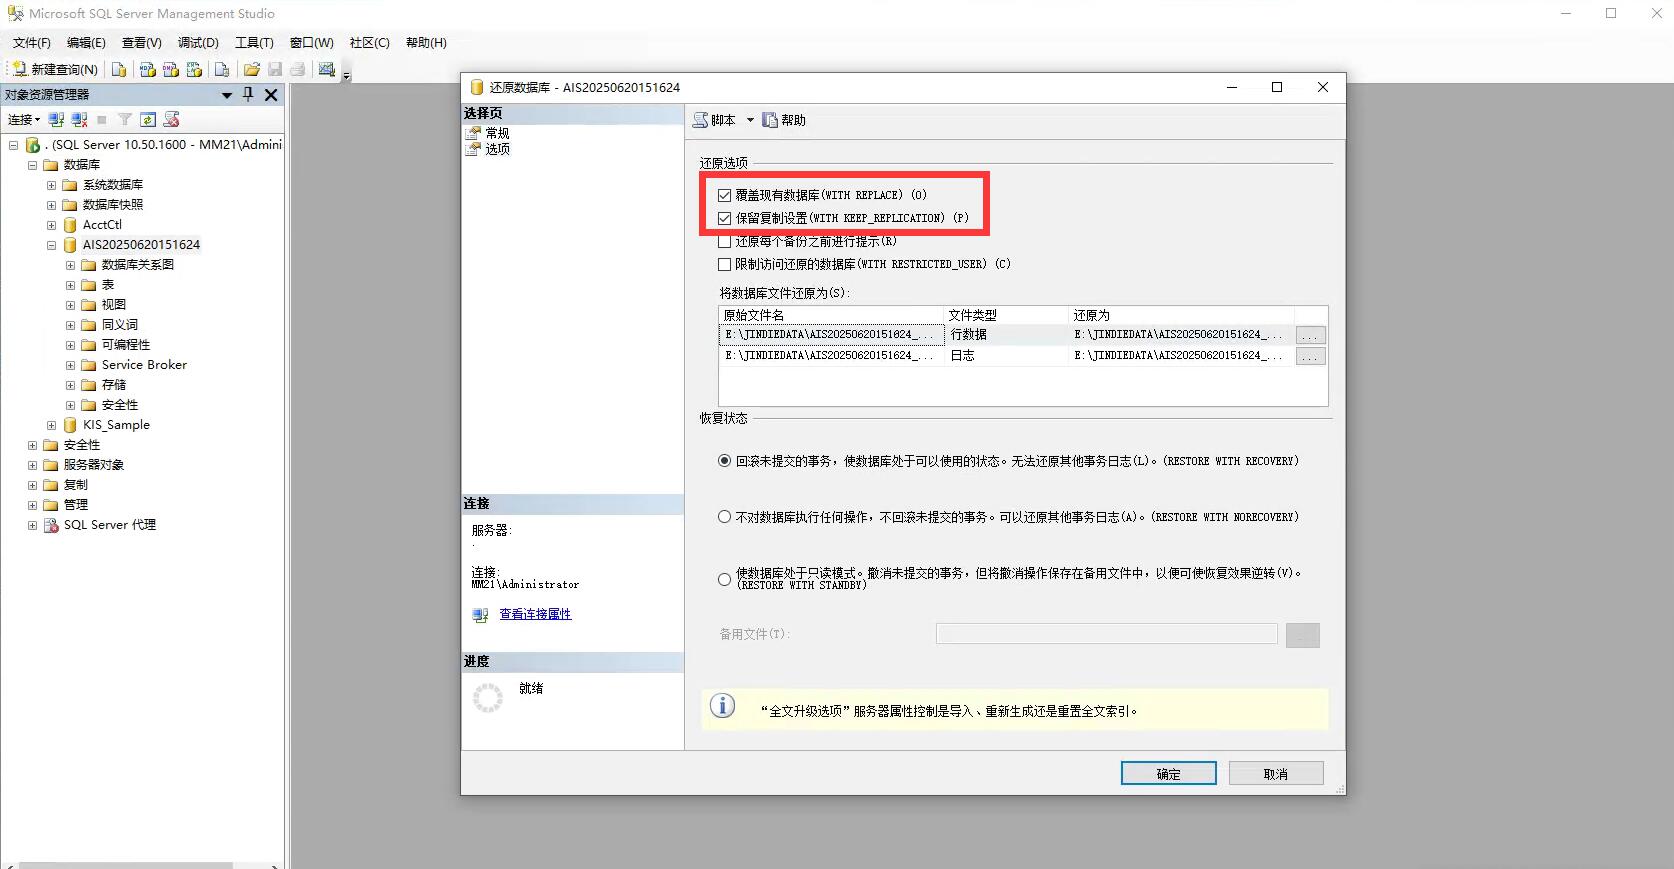This screenshot has width=1674, height=869.
Task: Open the 窗口(W) menu
Action: tap(311, 42)
